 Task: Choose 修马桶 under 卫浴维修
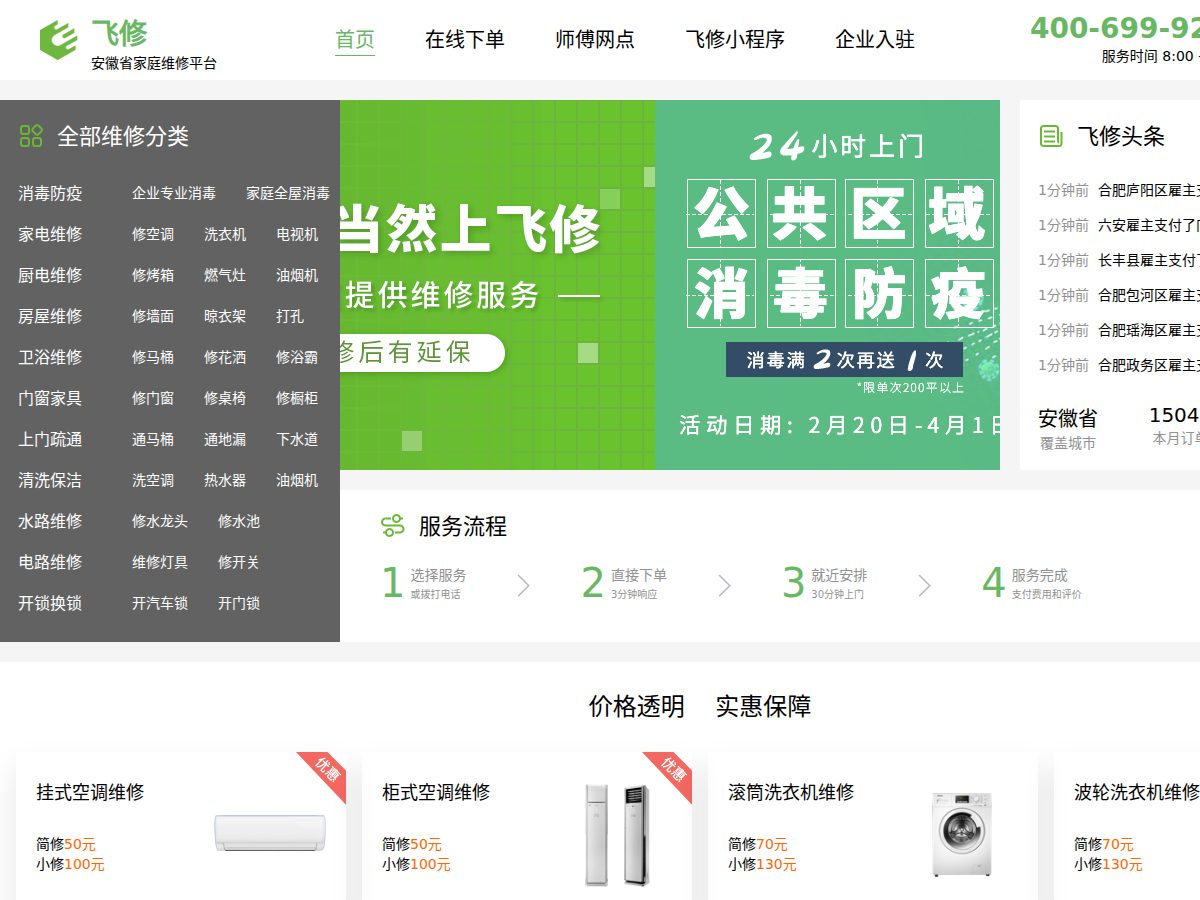tap(153, 357)
